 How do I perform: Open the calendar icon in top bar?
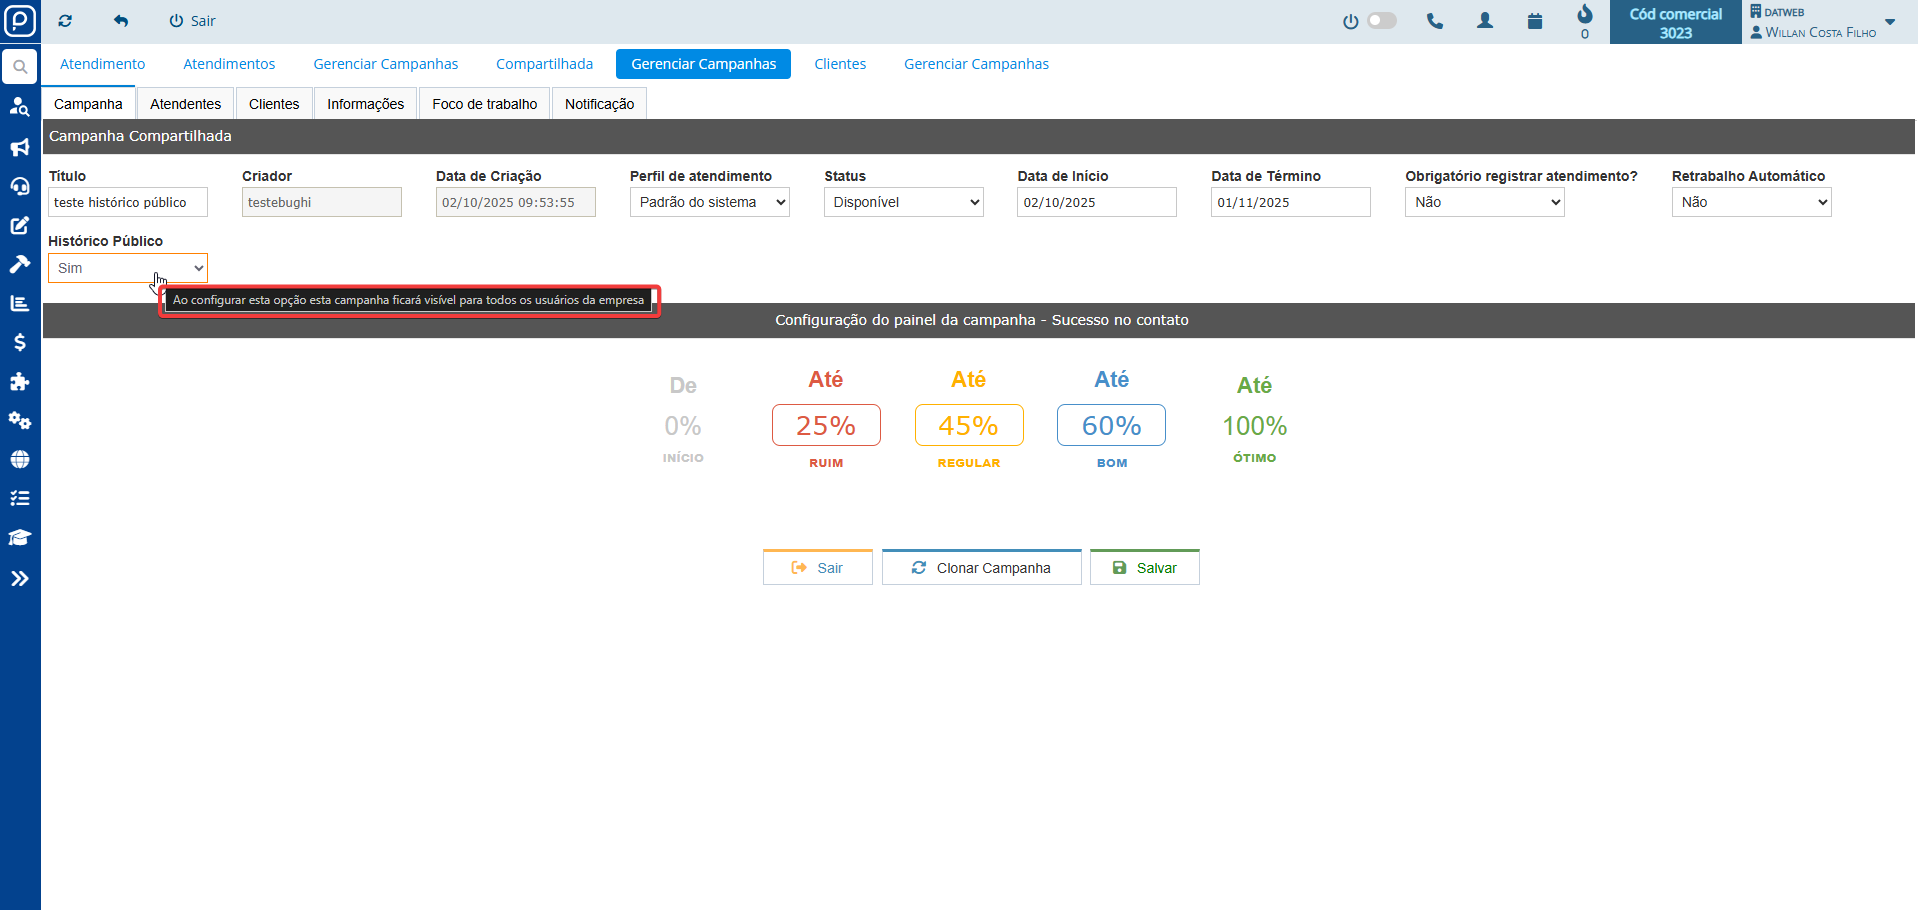pos(1535,21)
